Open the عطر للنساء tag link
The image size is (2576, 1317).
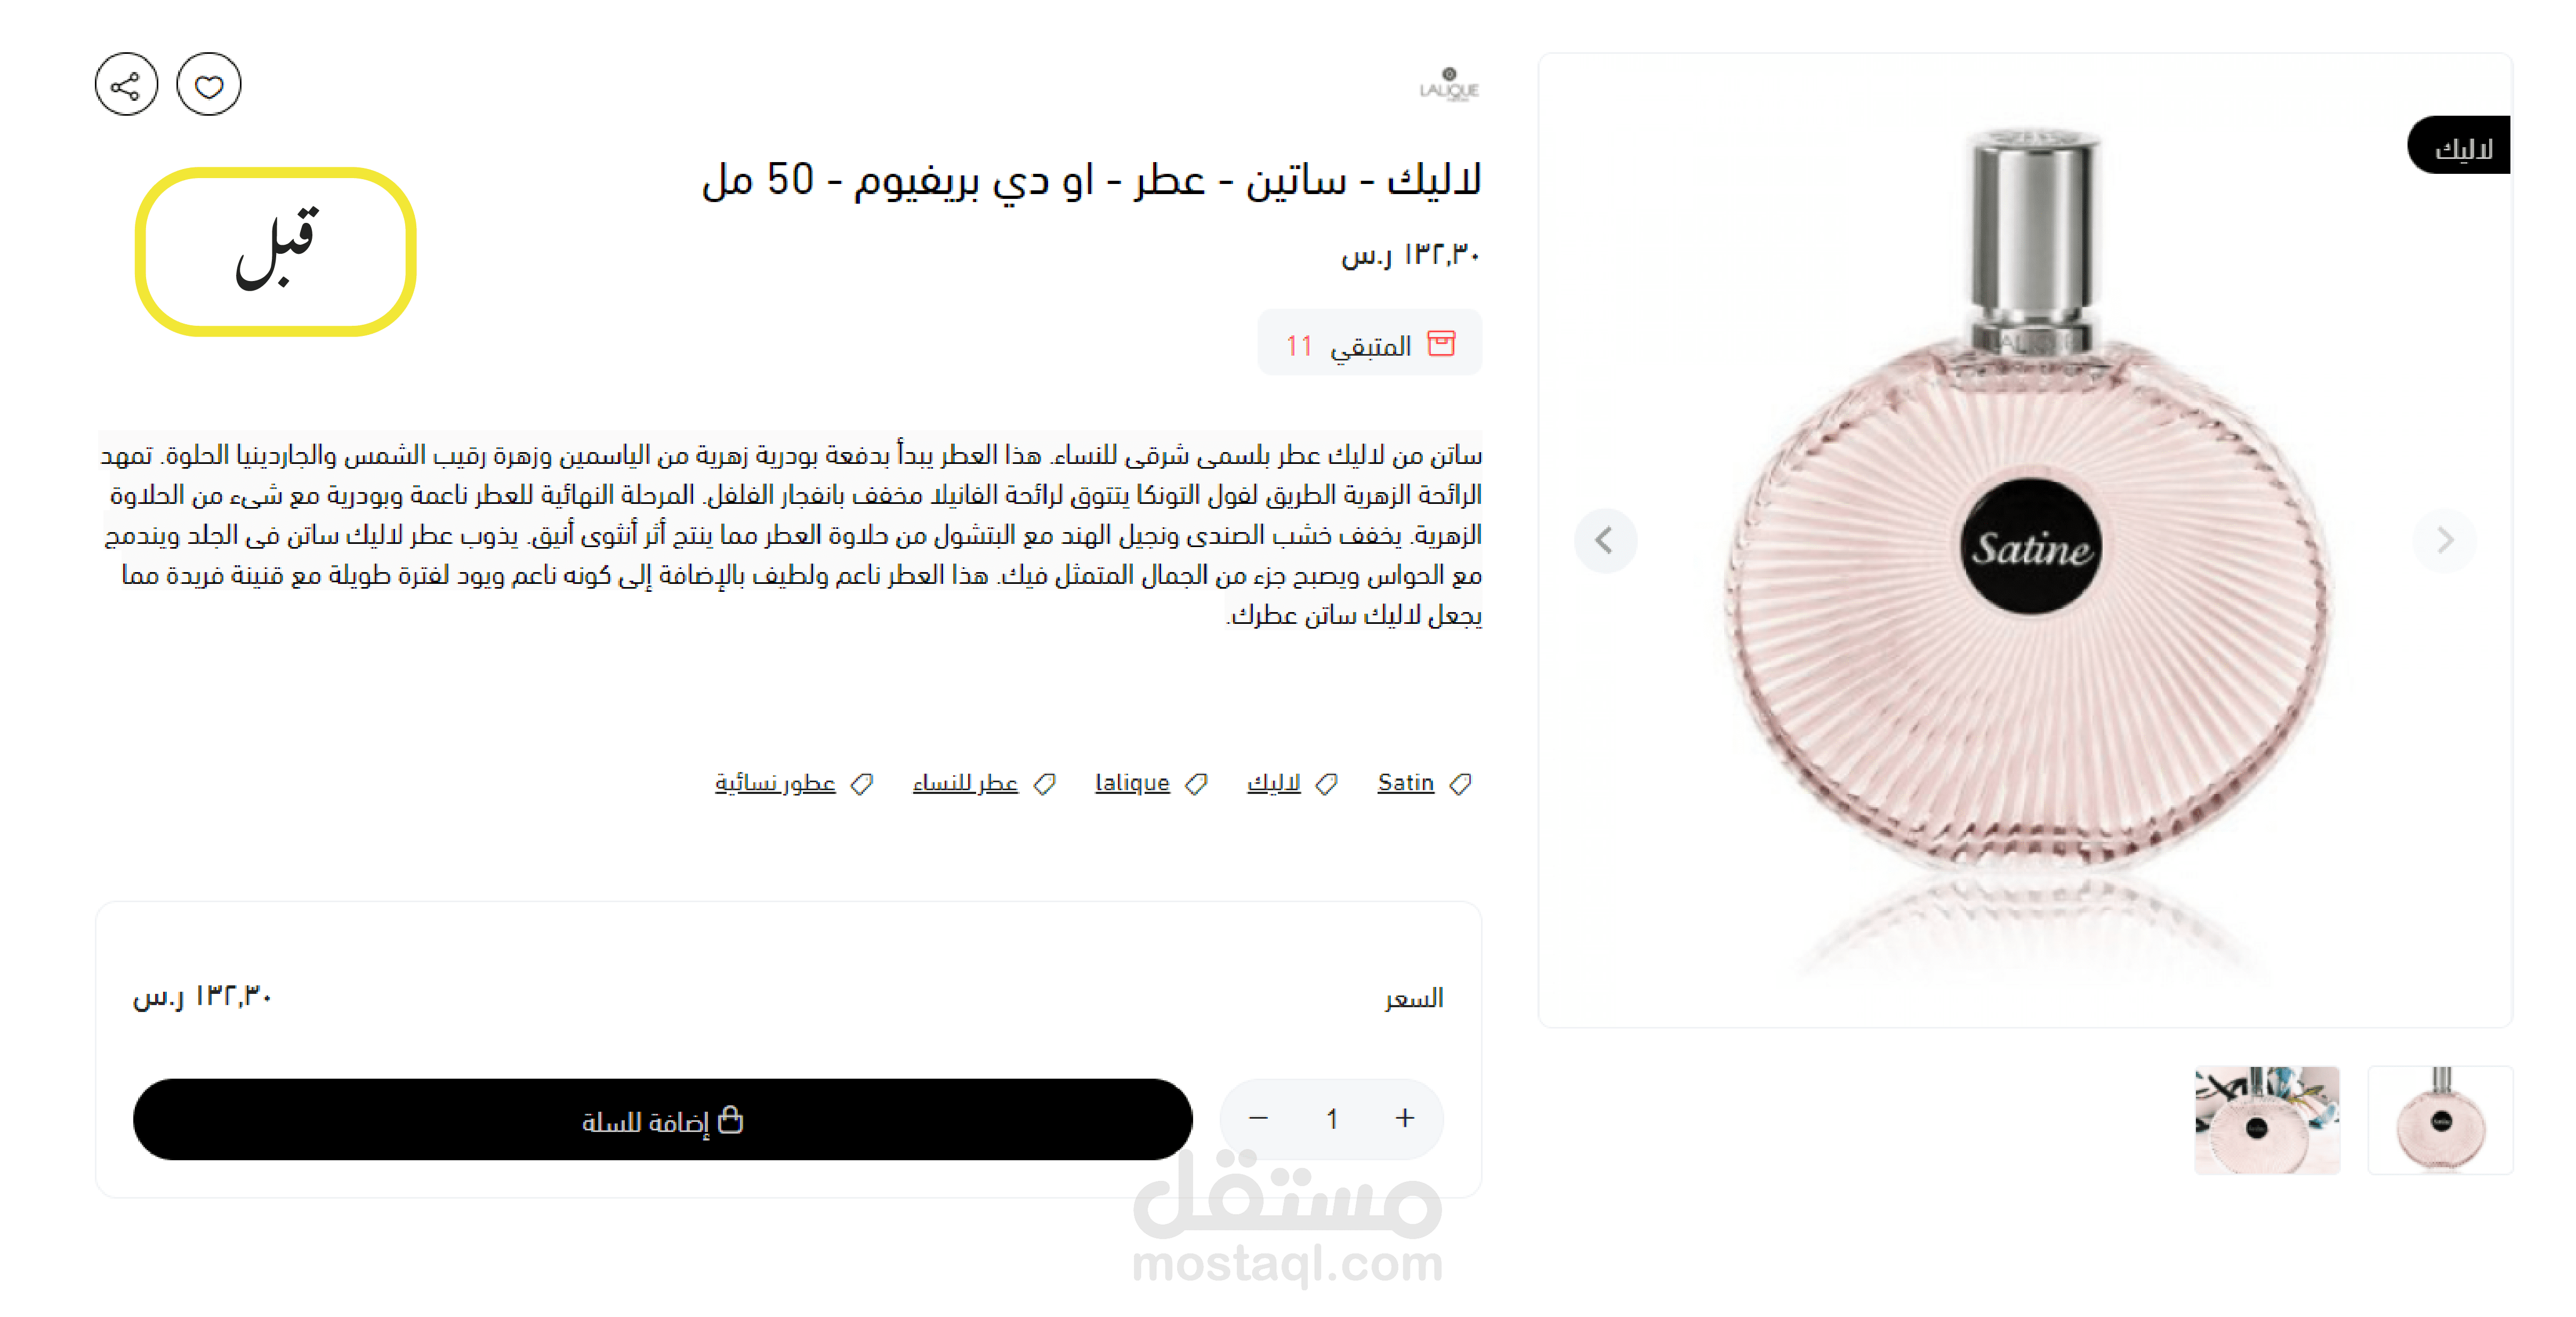point(965,783)
